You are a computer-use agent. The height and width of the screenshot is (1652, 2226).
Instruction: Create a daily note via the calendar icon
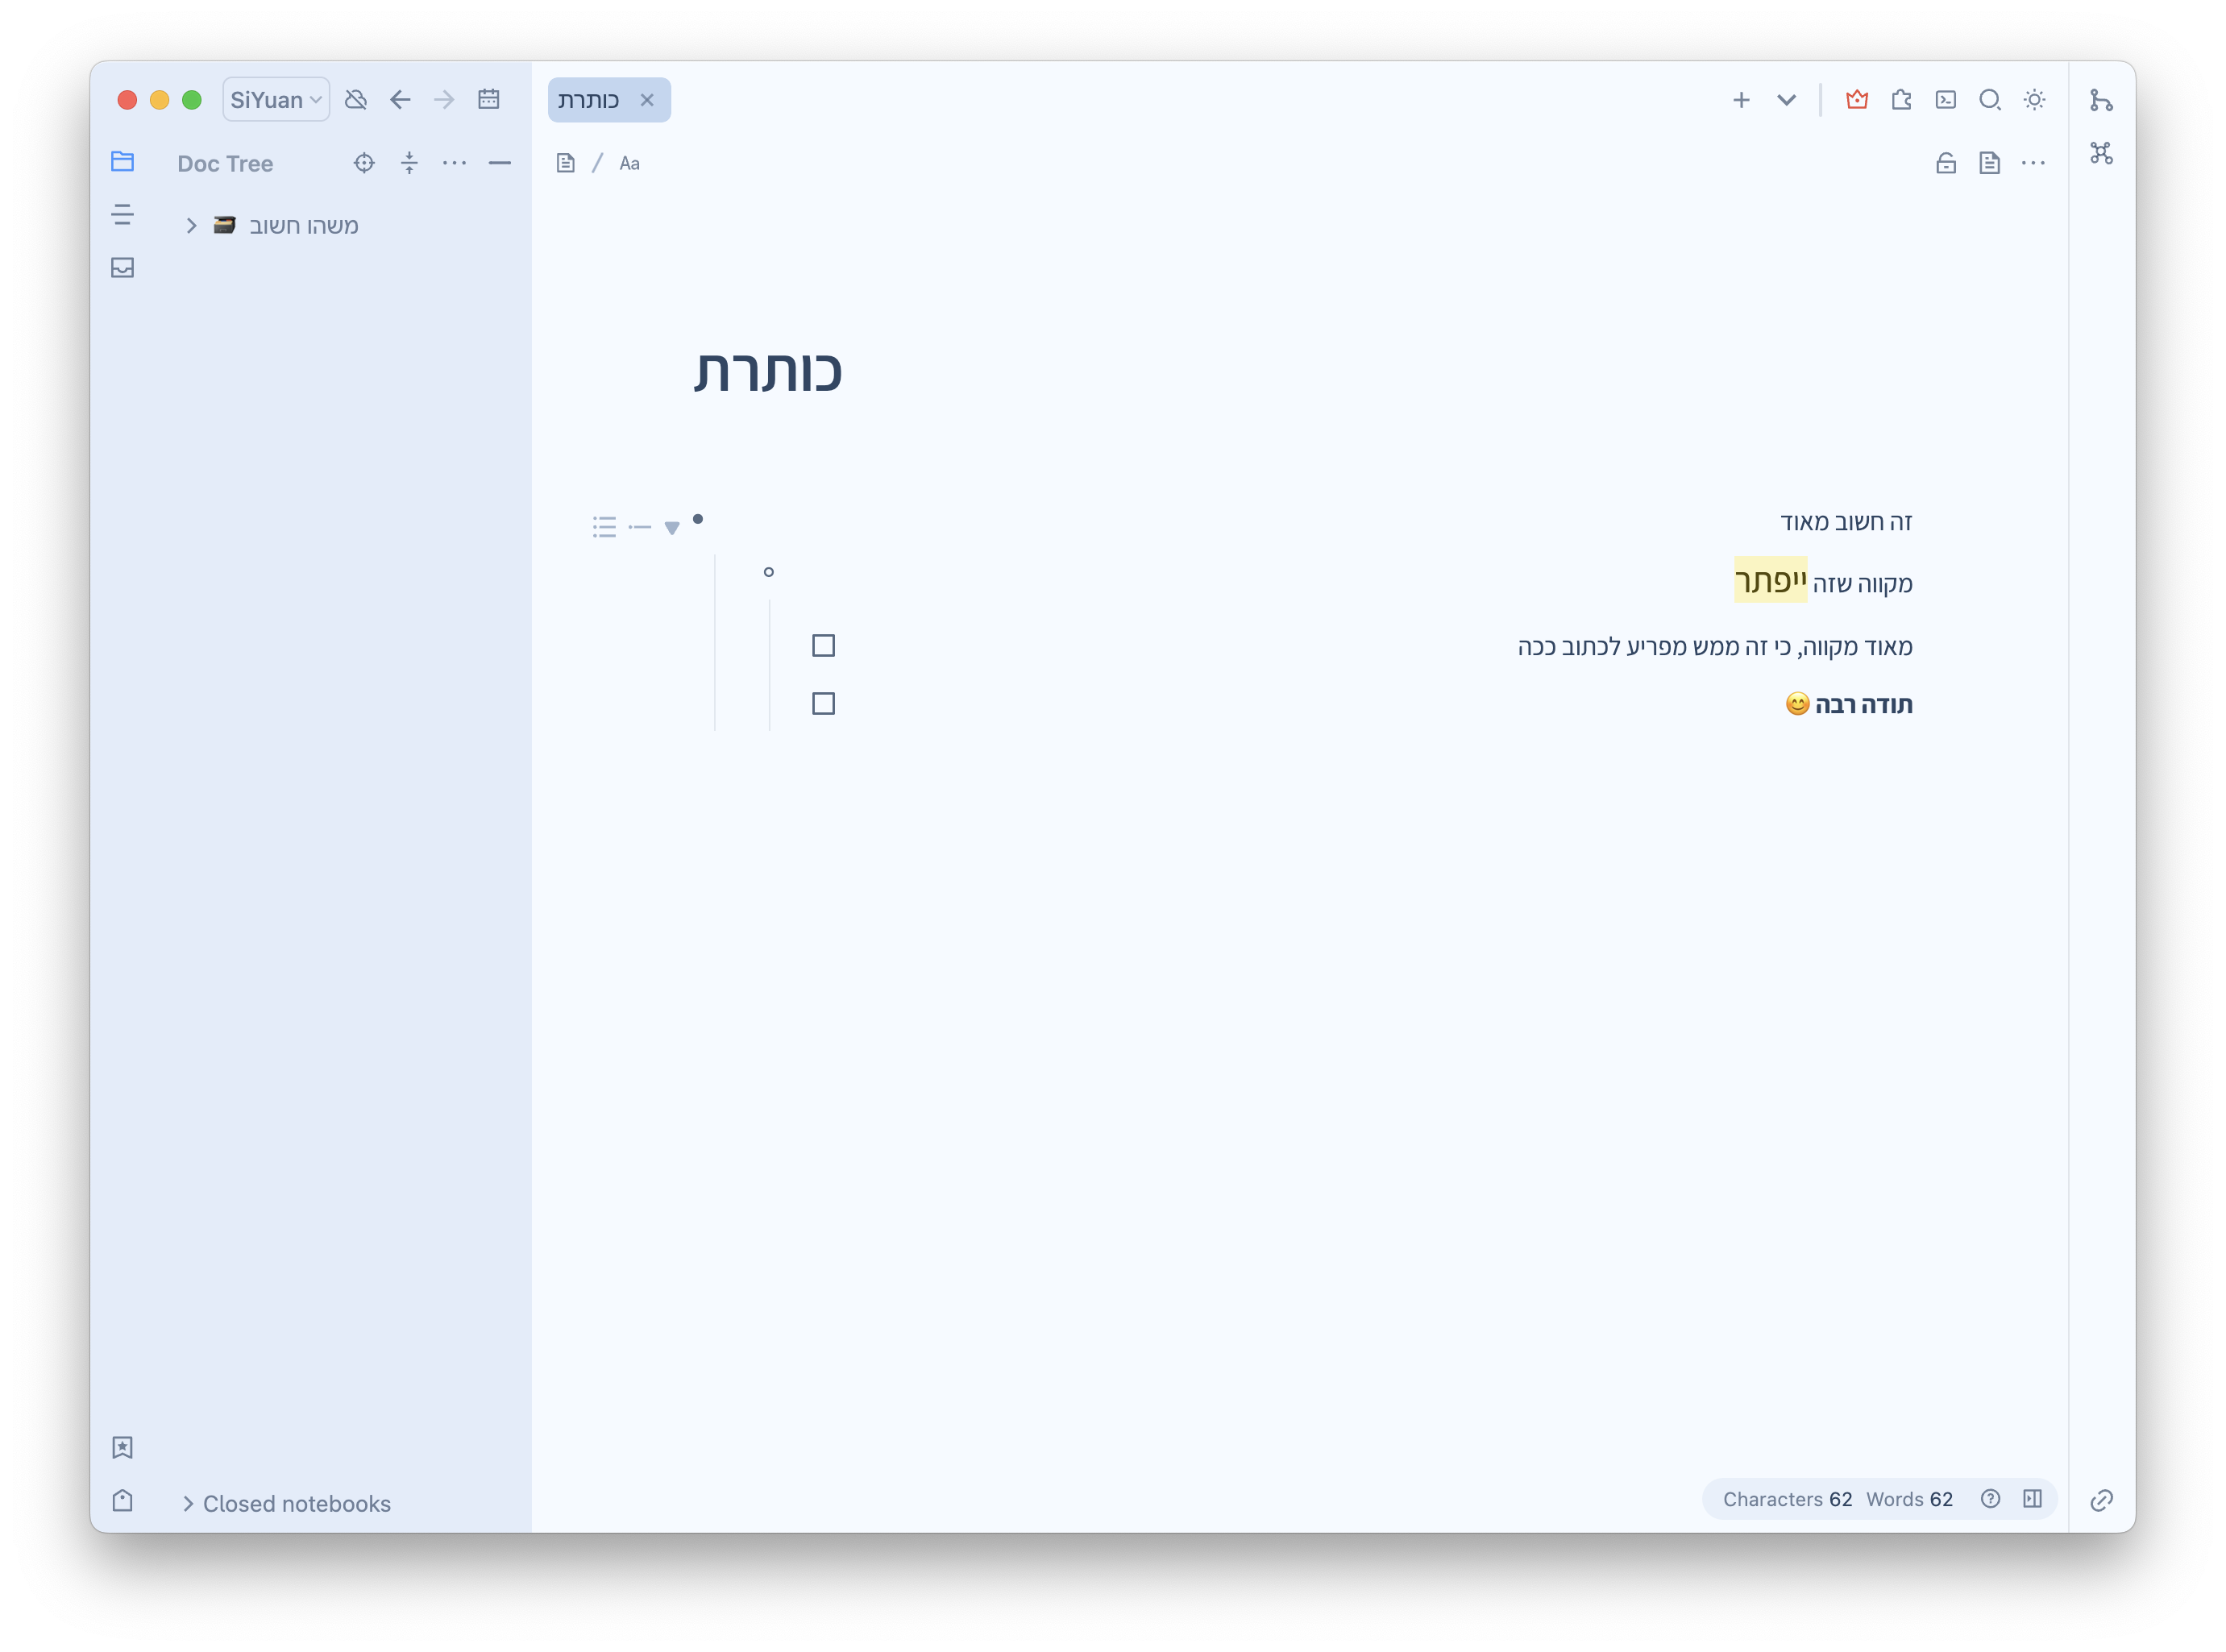tap(489, 99)
